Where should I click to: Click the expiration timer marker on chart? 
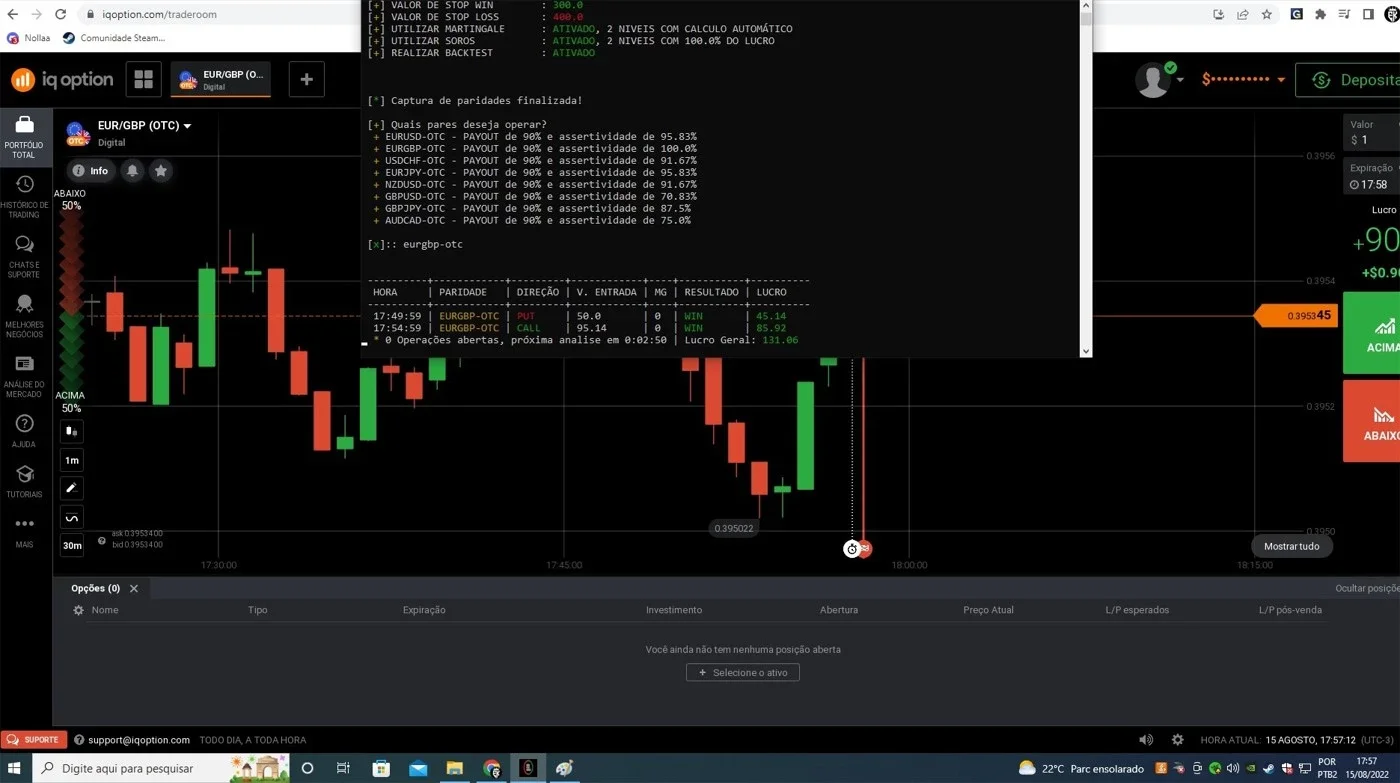(x=851, y=549)
